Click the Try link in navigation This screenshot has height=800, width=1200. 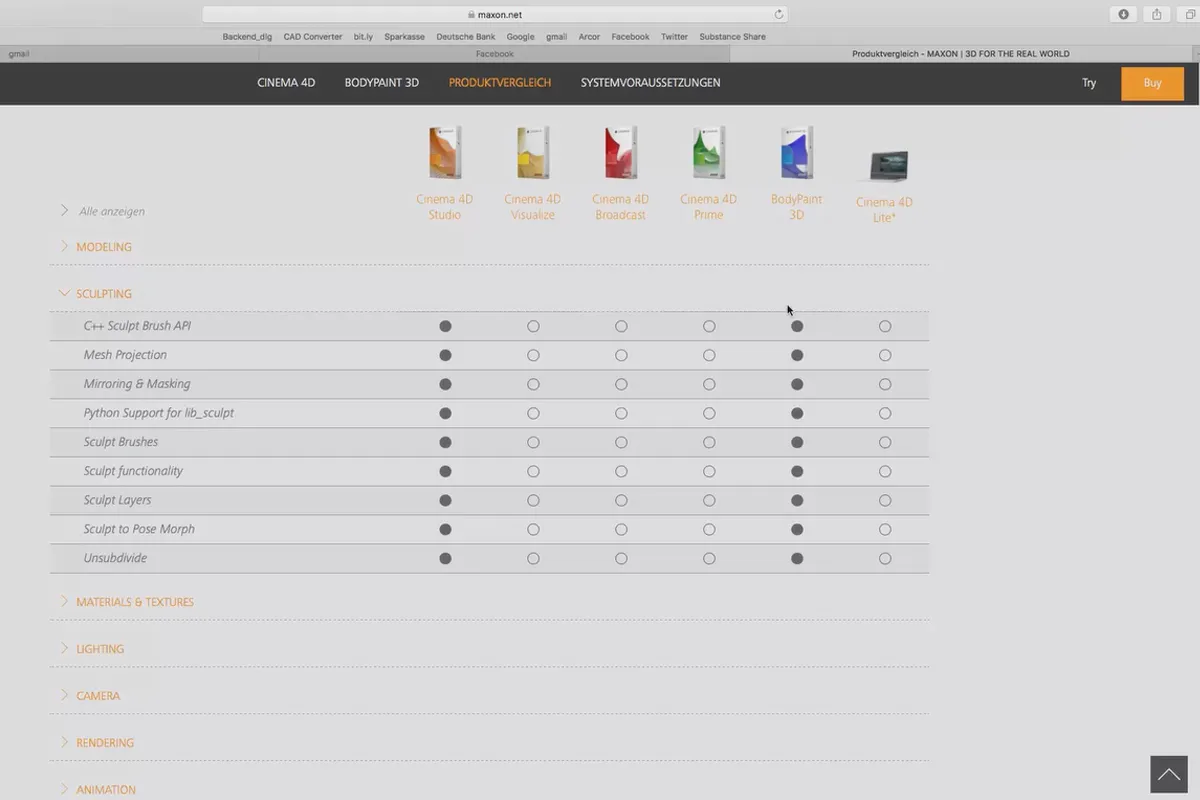1089,83
